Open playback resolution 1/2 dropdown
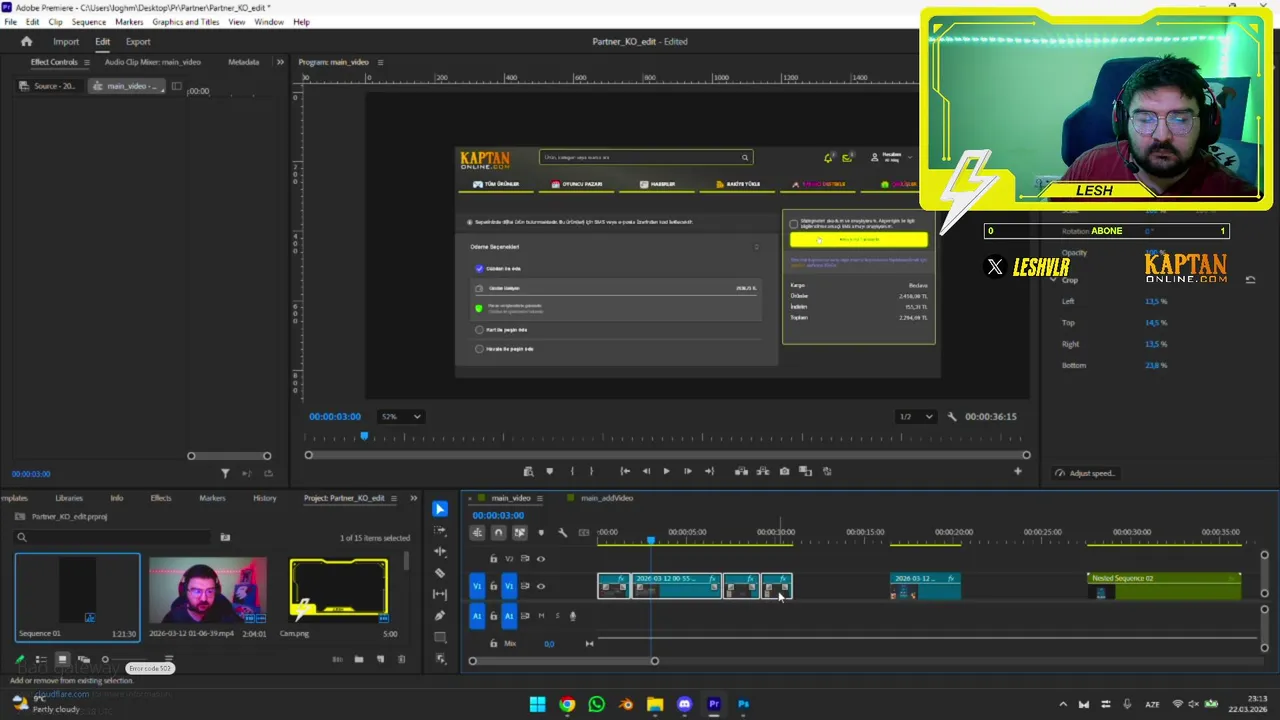Screen dimensions: 1280x720 (x=915, y=417)
